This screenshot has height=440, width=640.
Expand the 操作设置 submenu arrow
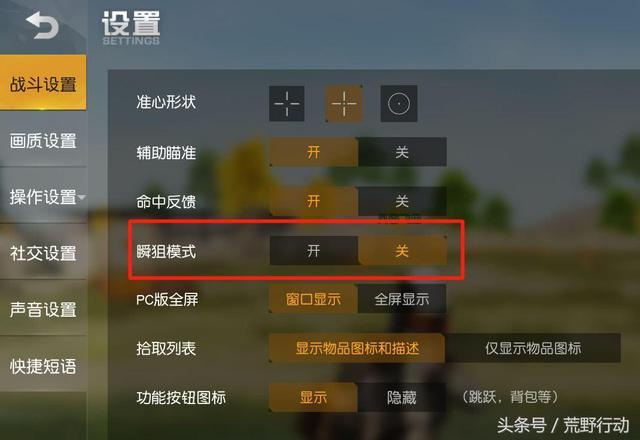pyautogui.click(x=82, y=198)
